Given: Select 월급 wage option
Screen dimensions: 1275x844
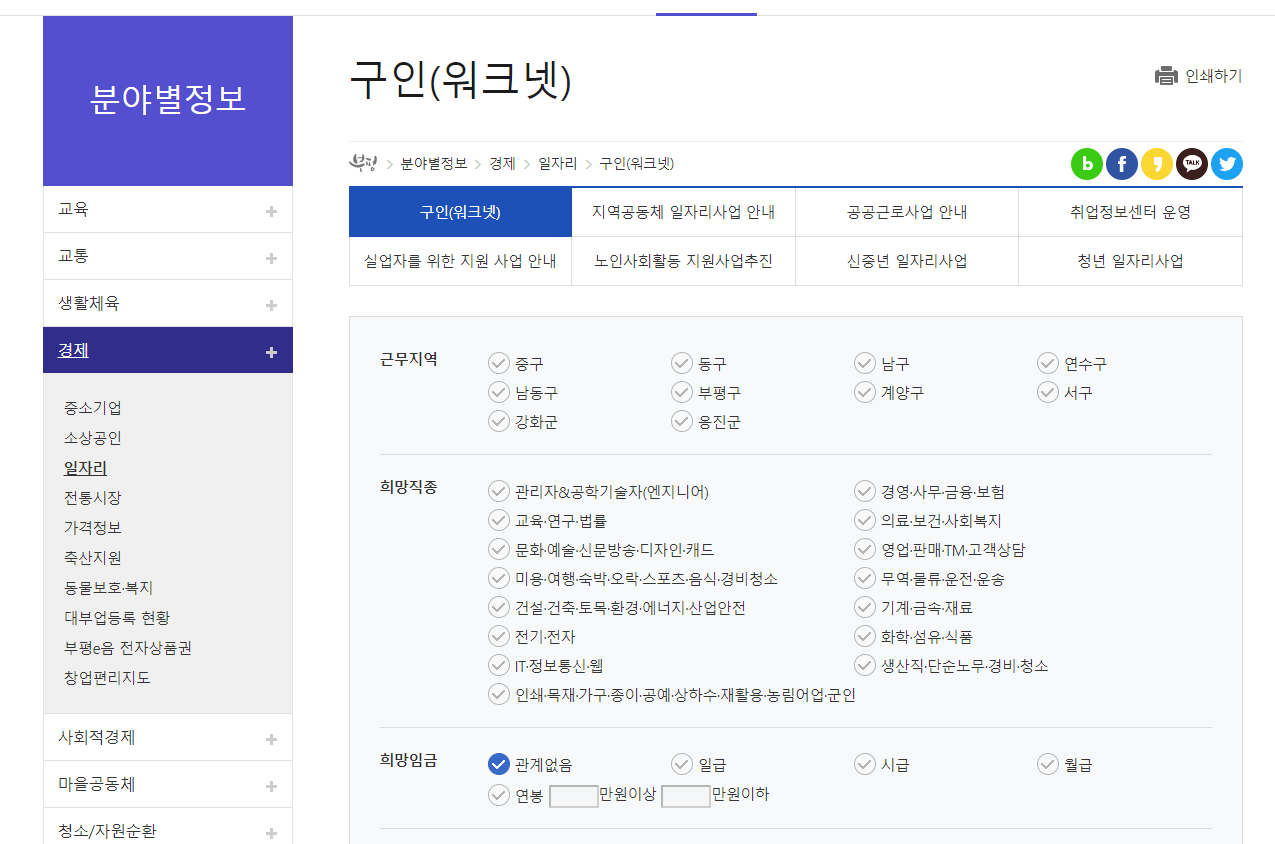Looking at the screenshot, I should click(x=1048, y=764).
